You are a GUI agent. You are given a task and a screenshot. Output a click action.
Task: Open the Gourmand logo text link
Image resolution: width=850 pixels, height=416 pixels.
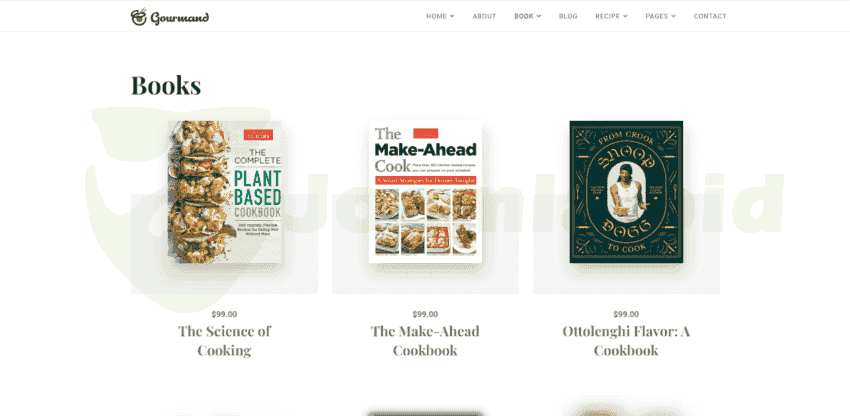pos(179,18)
